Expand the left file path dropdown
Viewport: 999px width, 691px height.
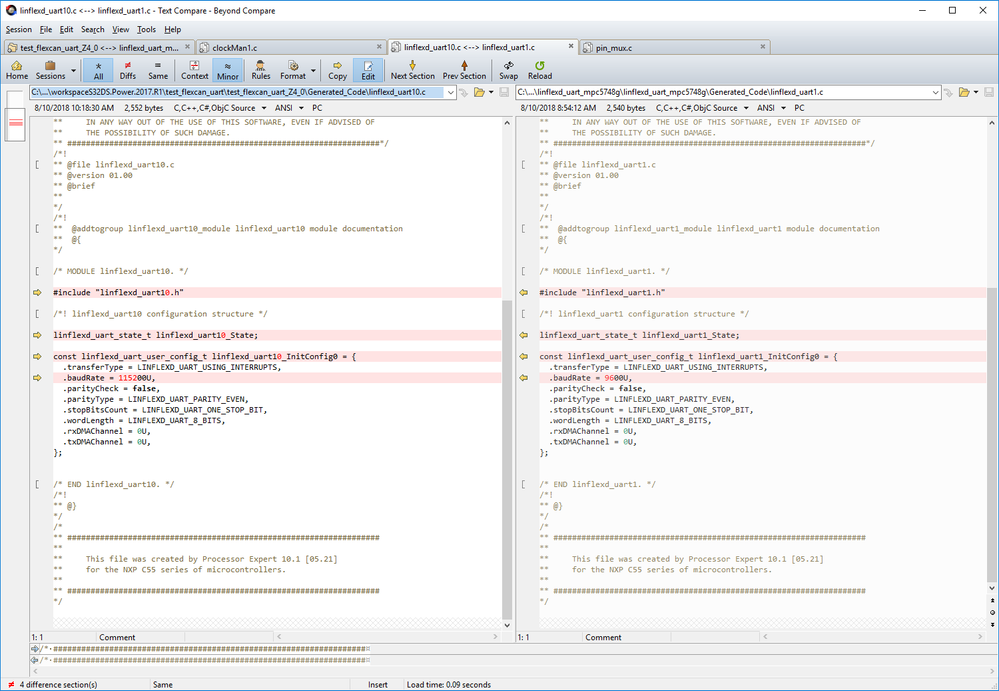pyautogui.click(x=451, y=92)
